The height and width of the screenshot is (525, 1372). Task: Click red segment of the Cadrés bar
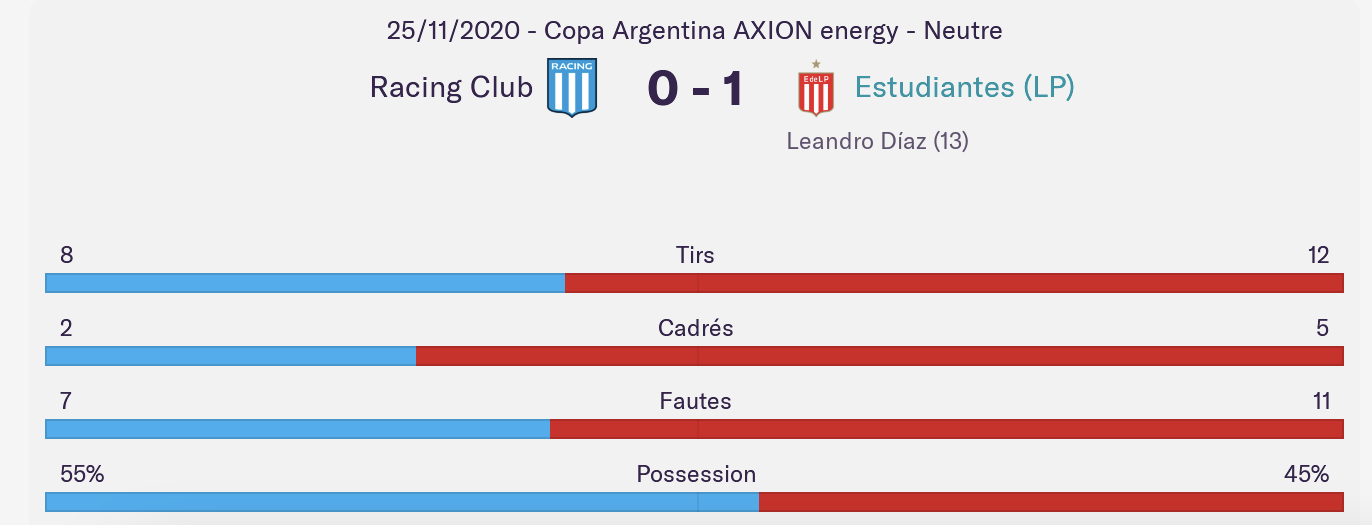(879, 356)
